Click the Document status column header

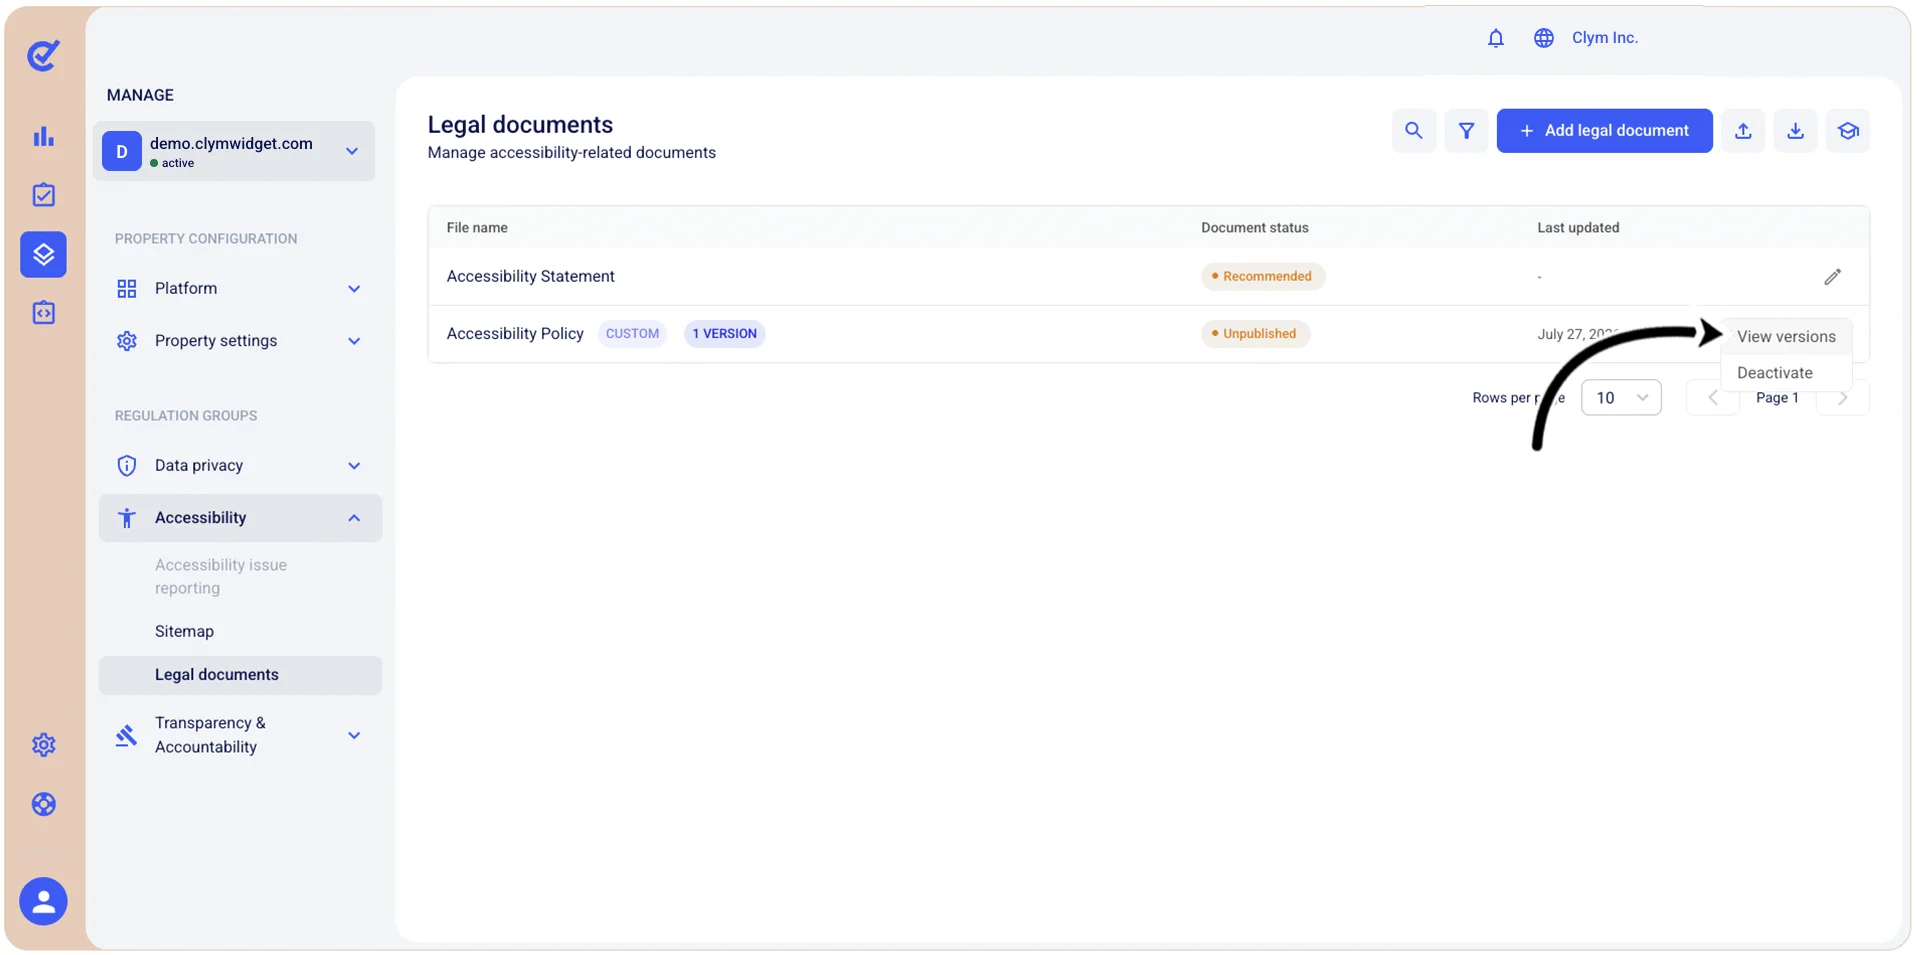1254,228
